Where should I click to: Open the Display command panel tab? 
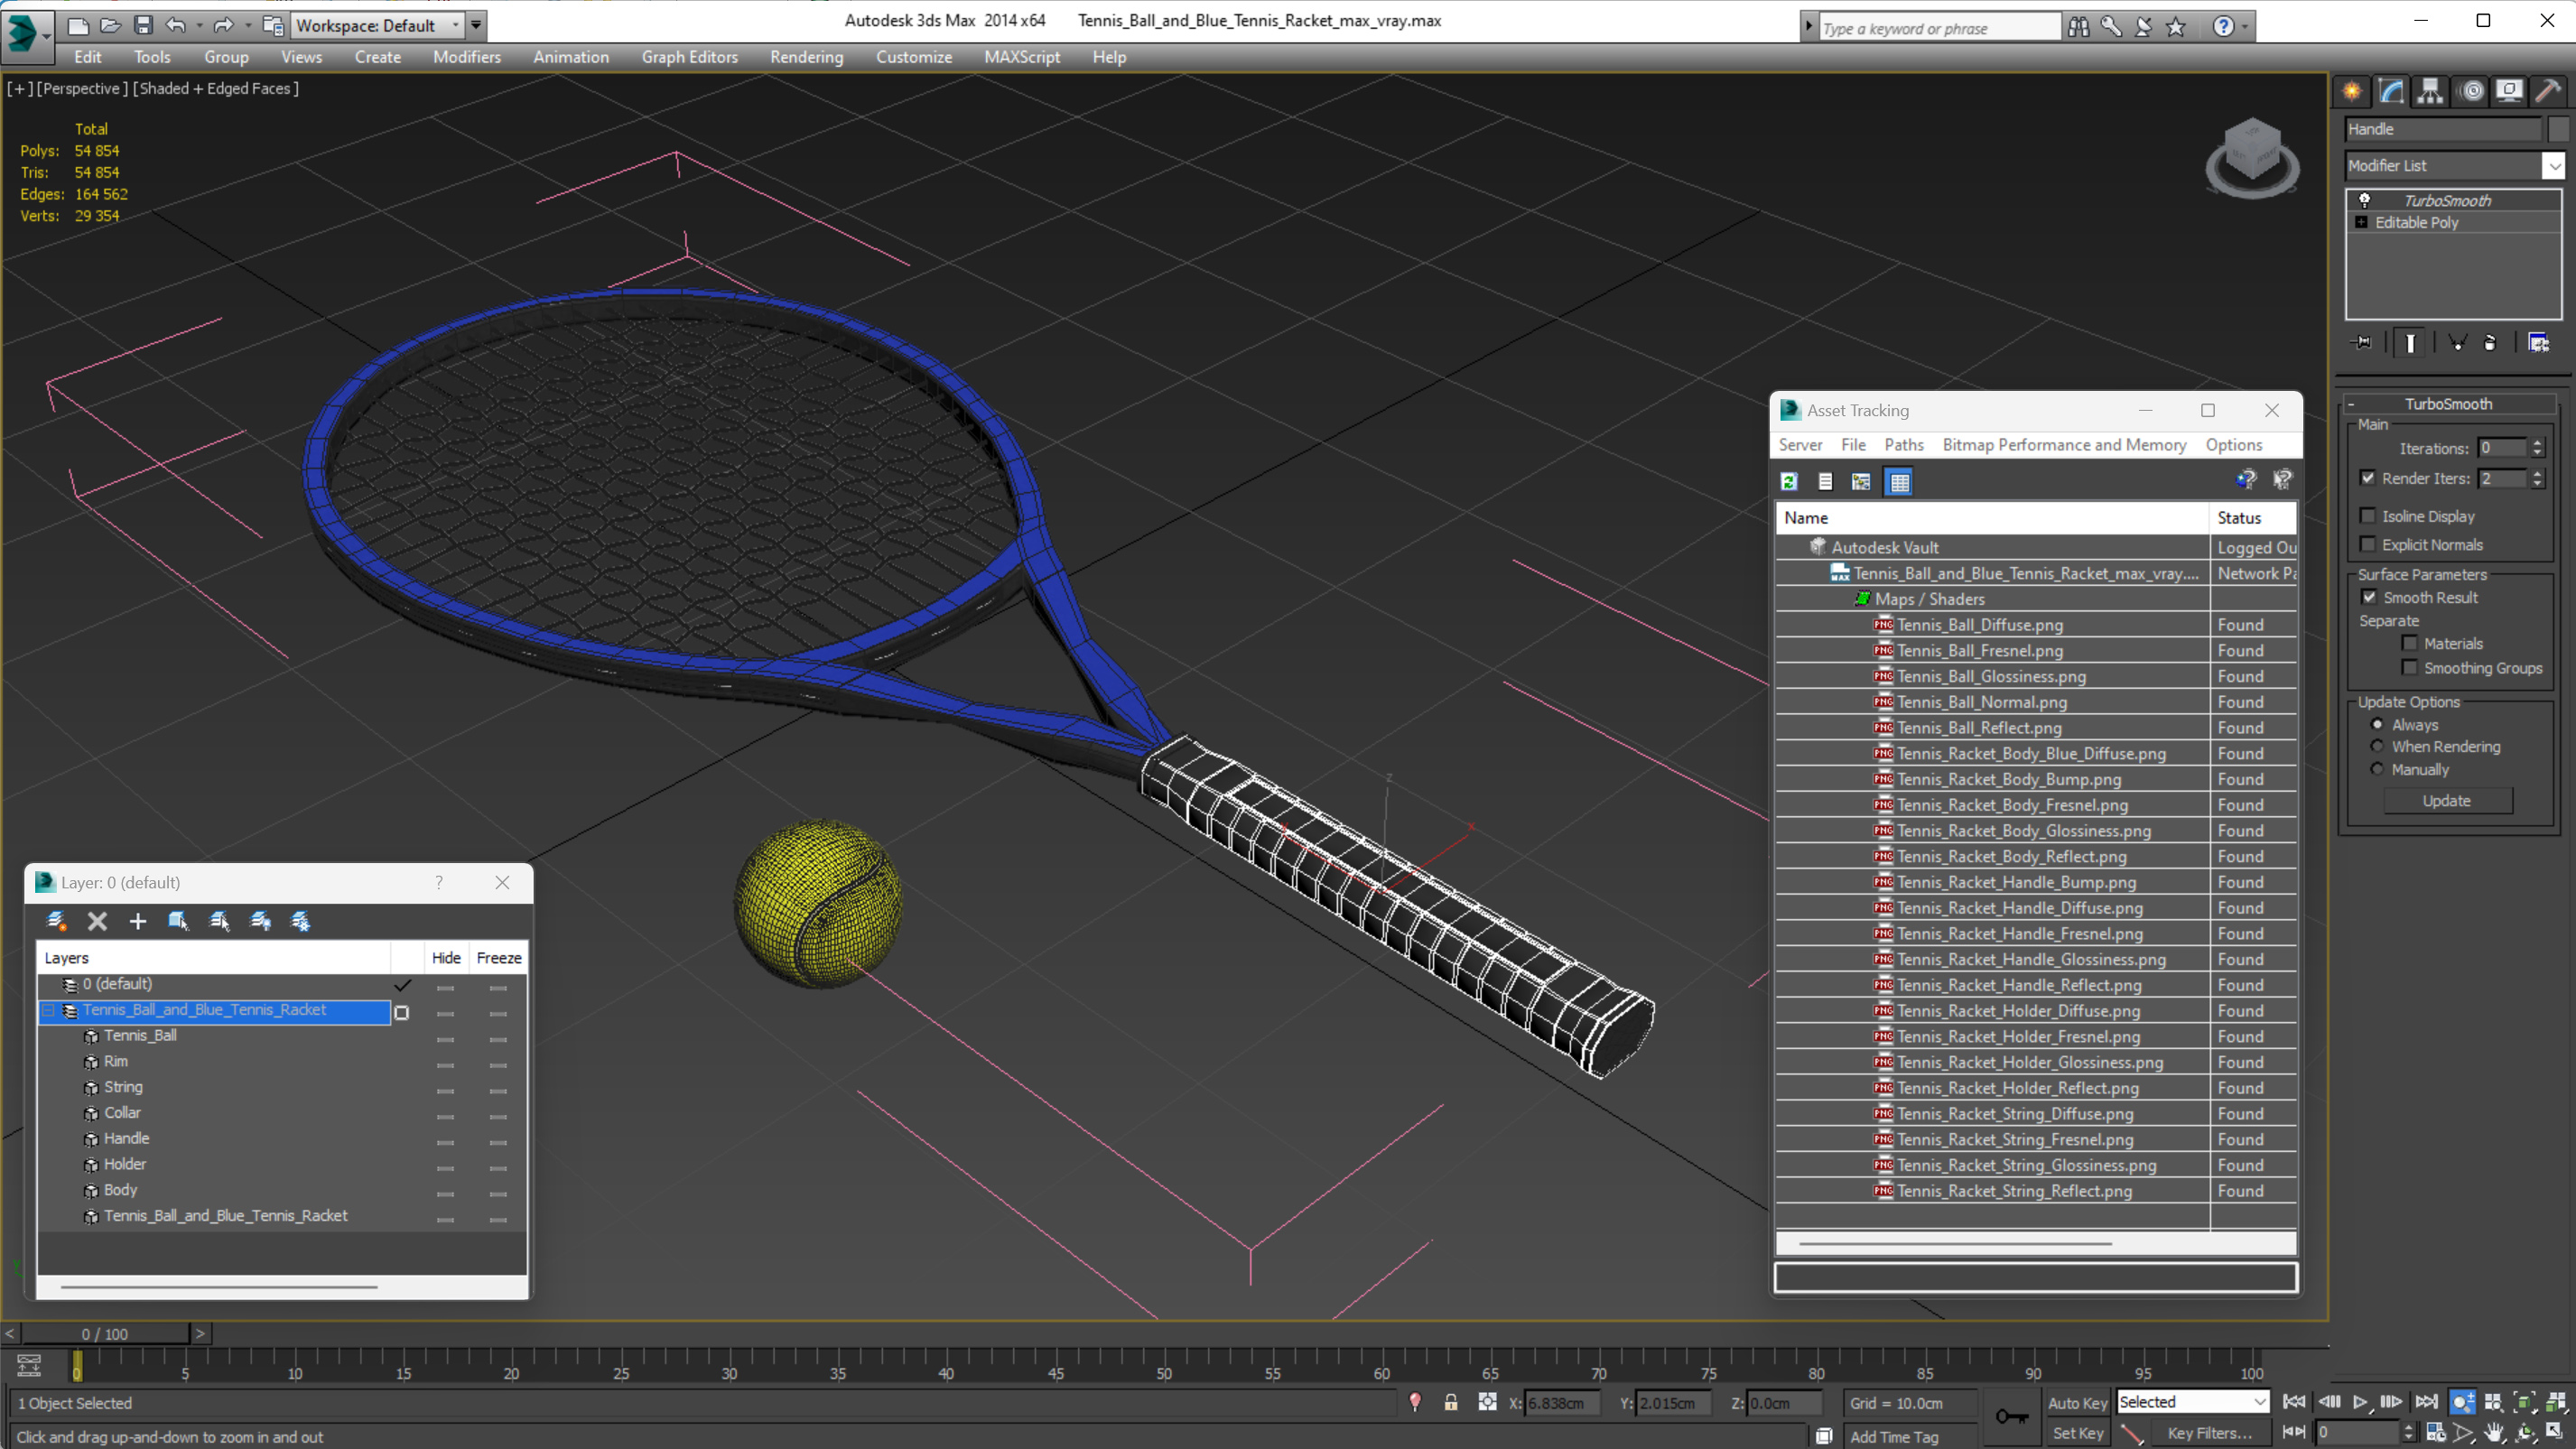pos(2509,91)
